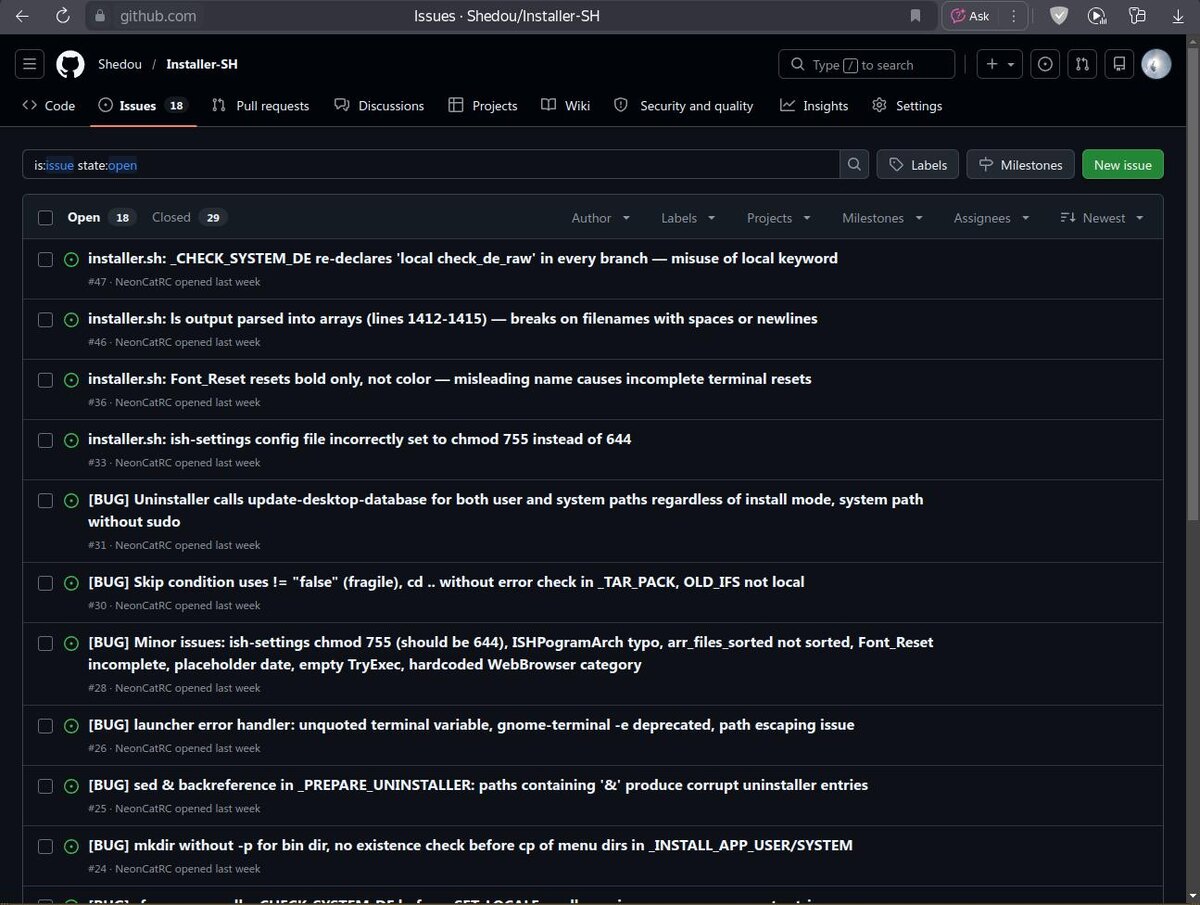Open issue about ls output parsed into arrays
This screenshot has height=905, width=1200.
click(453, 318)
